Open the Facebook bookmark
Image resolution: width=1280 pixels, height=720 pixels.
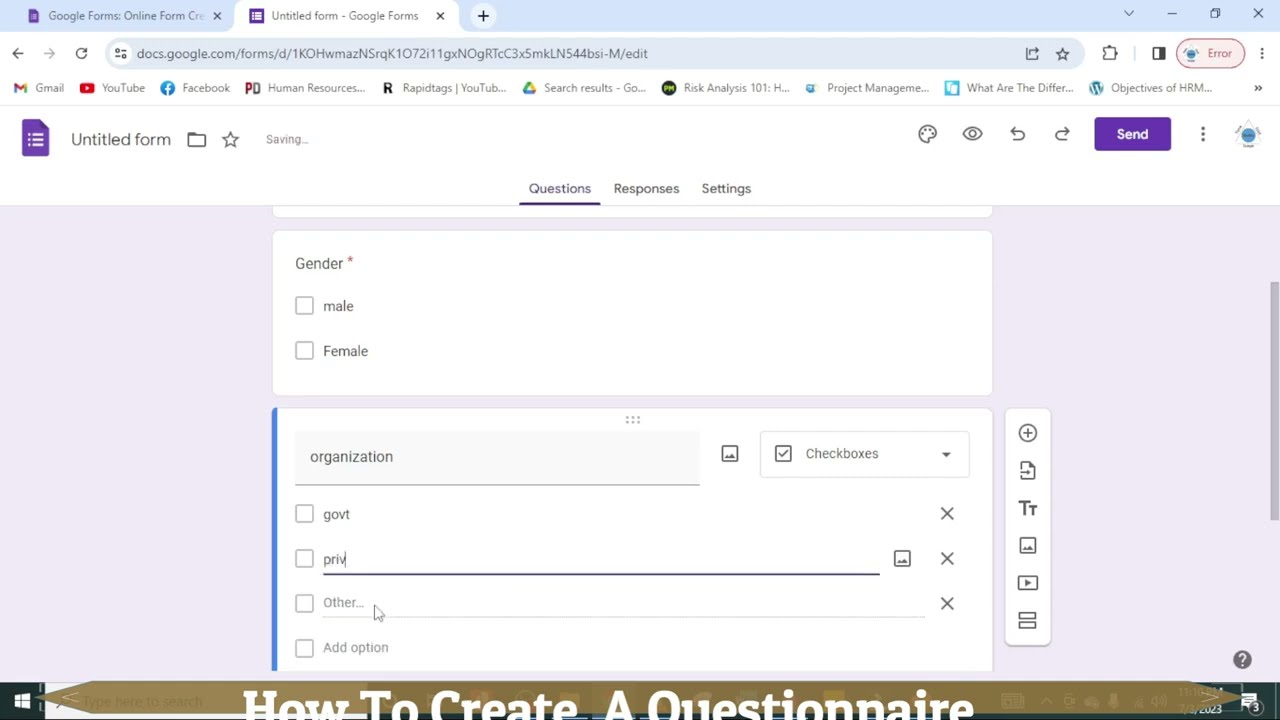195,88
